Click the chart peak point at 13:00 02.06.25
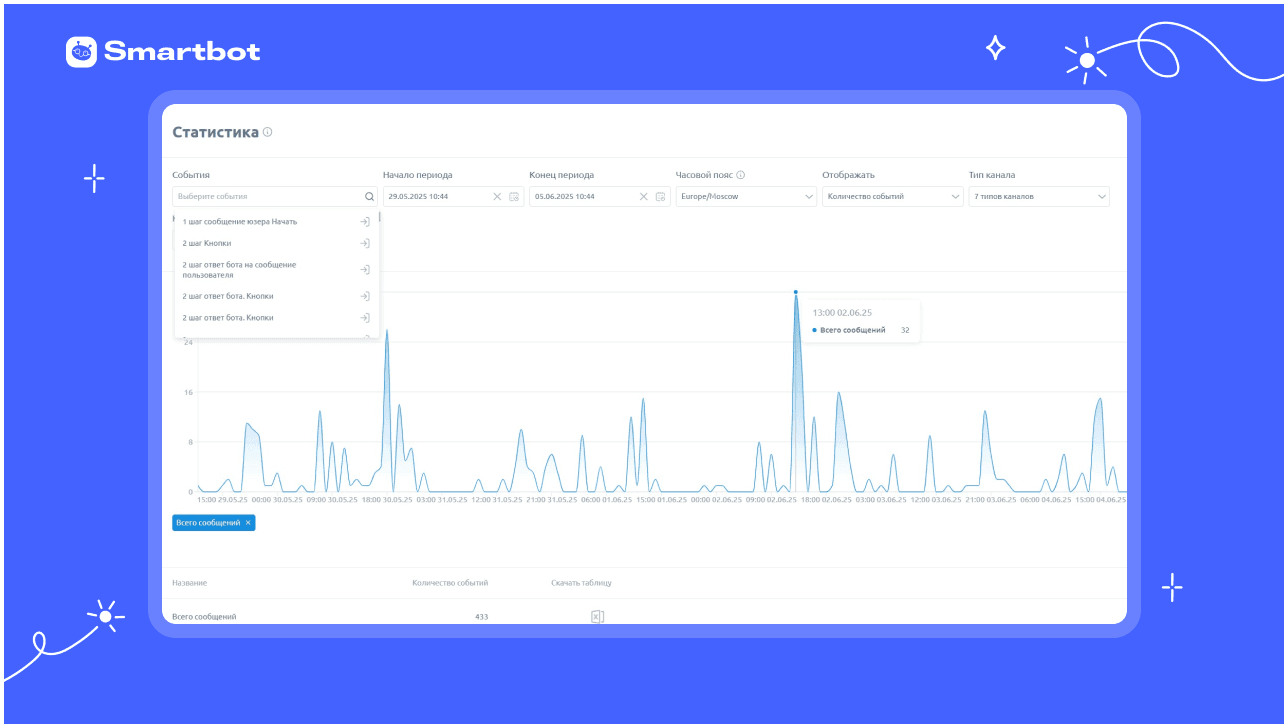This screenshot has height=728, width=1288. tap(796, 292)
